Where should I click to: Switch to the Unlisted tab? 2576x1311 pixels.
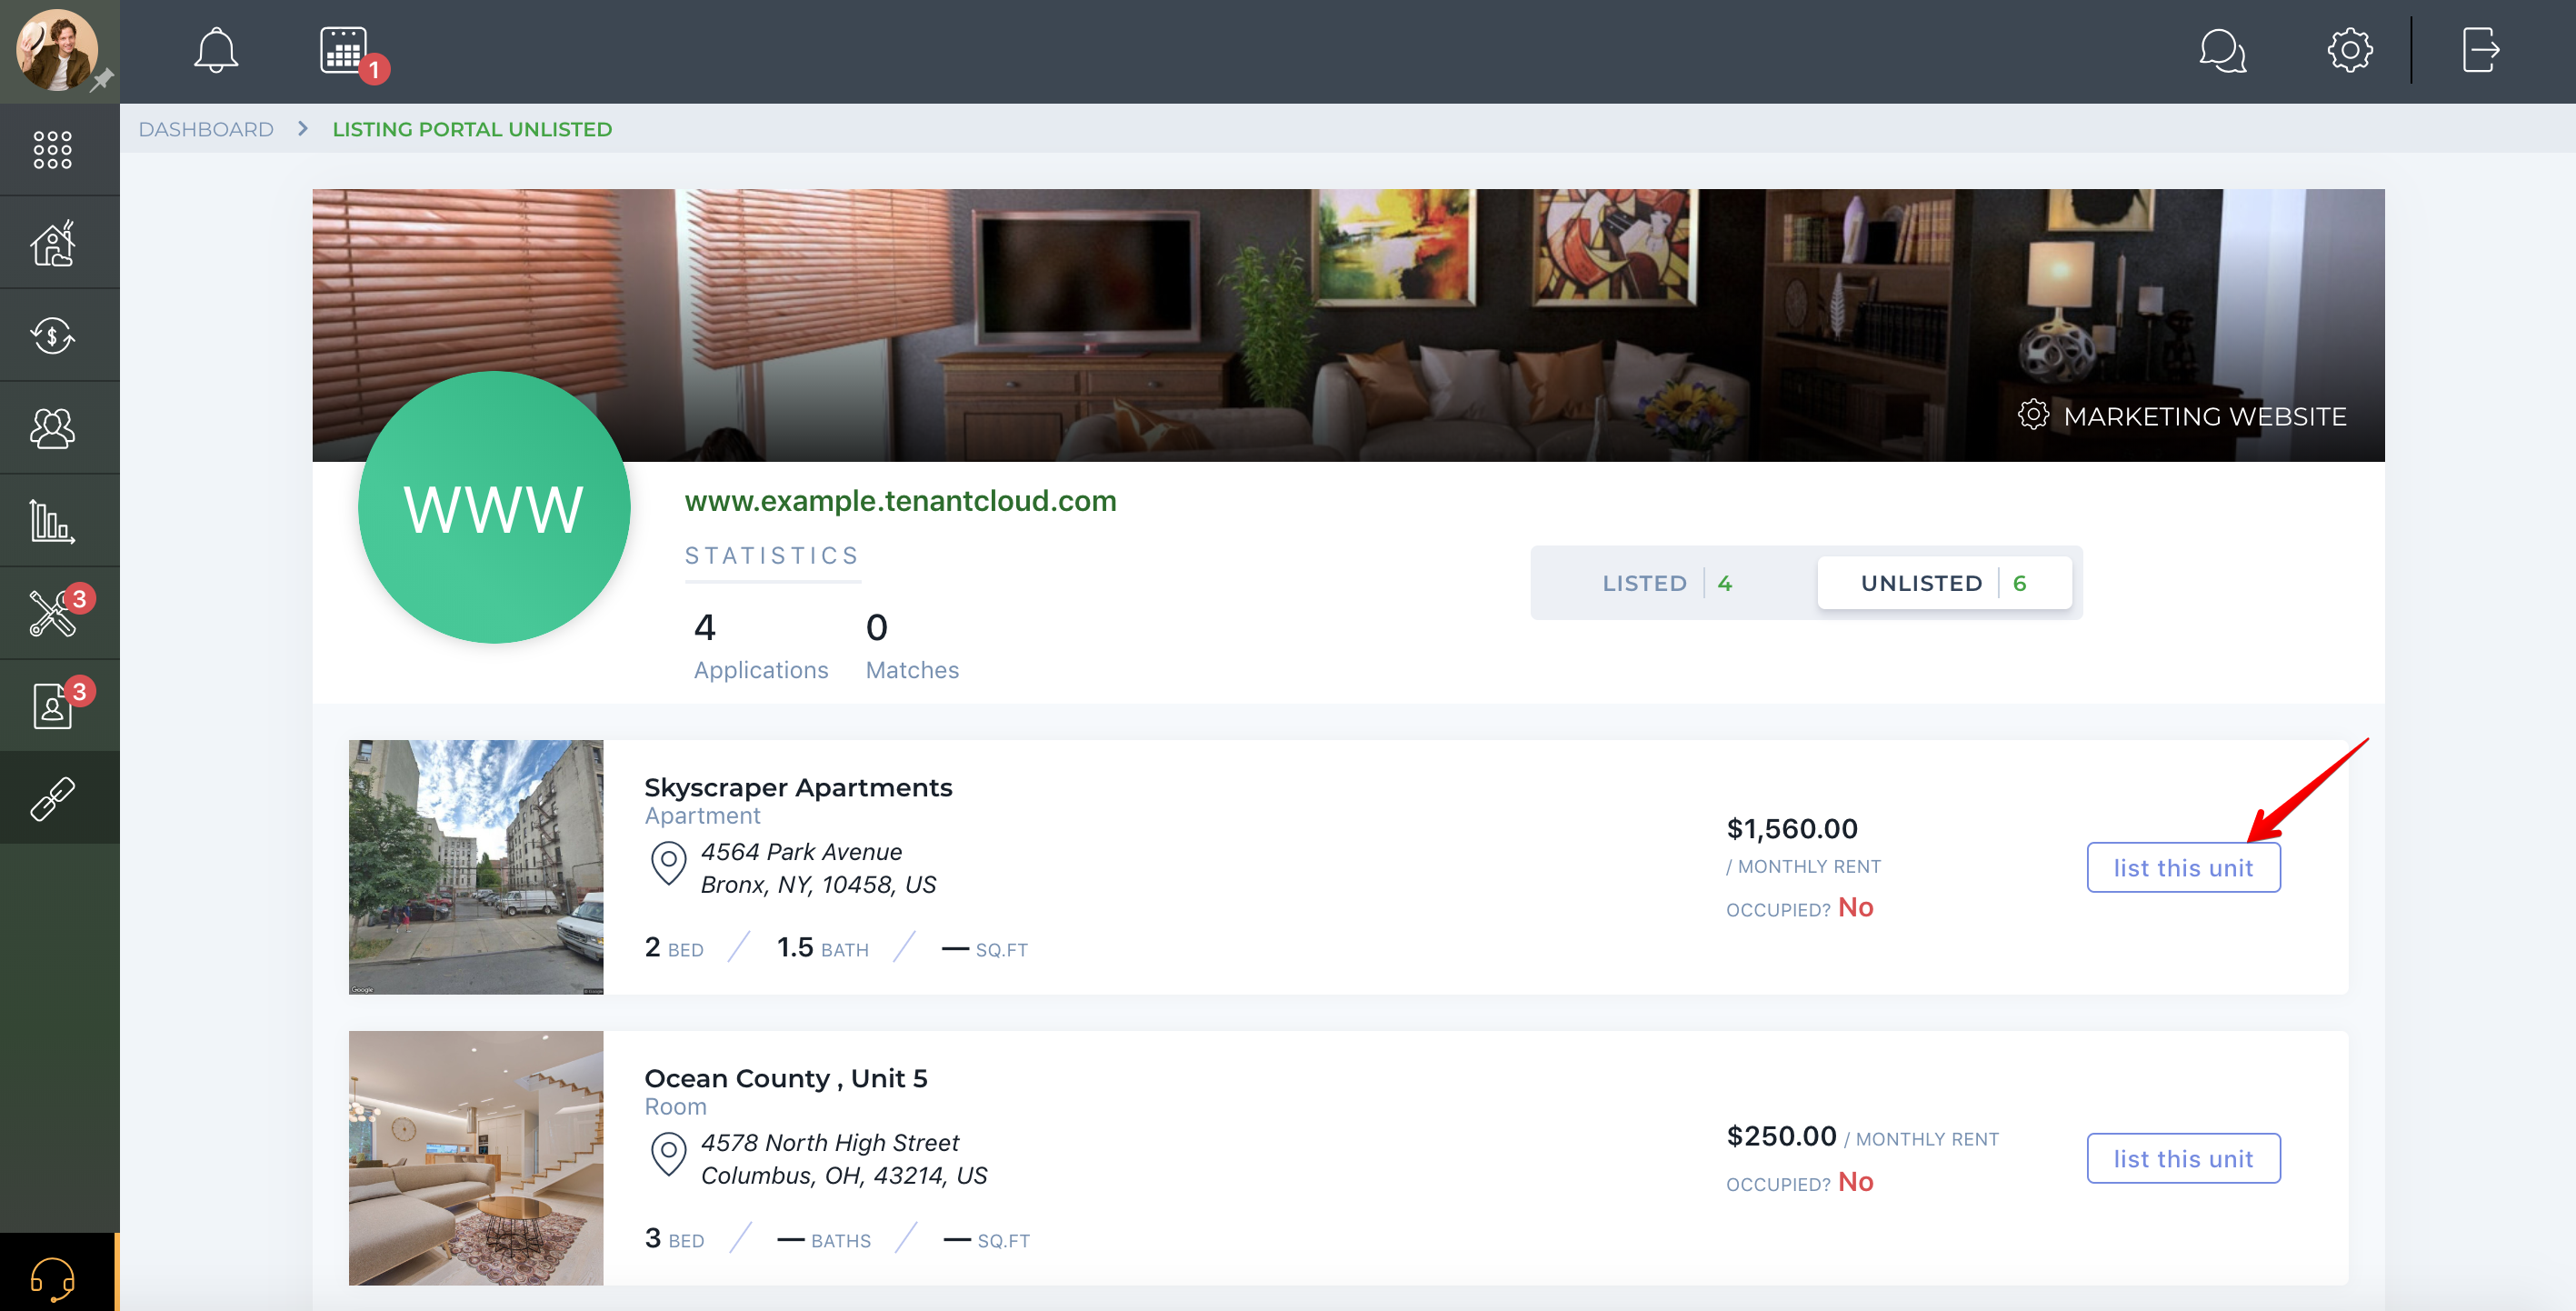[x=1943, y=583]
